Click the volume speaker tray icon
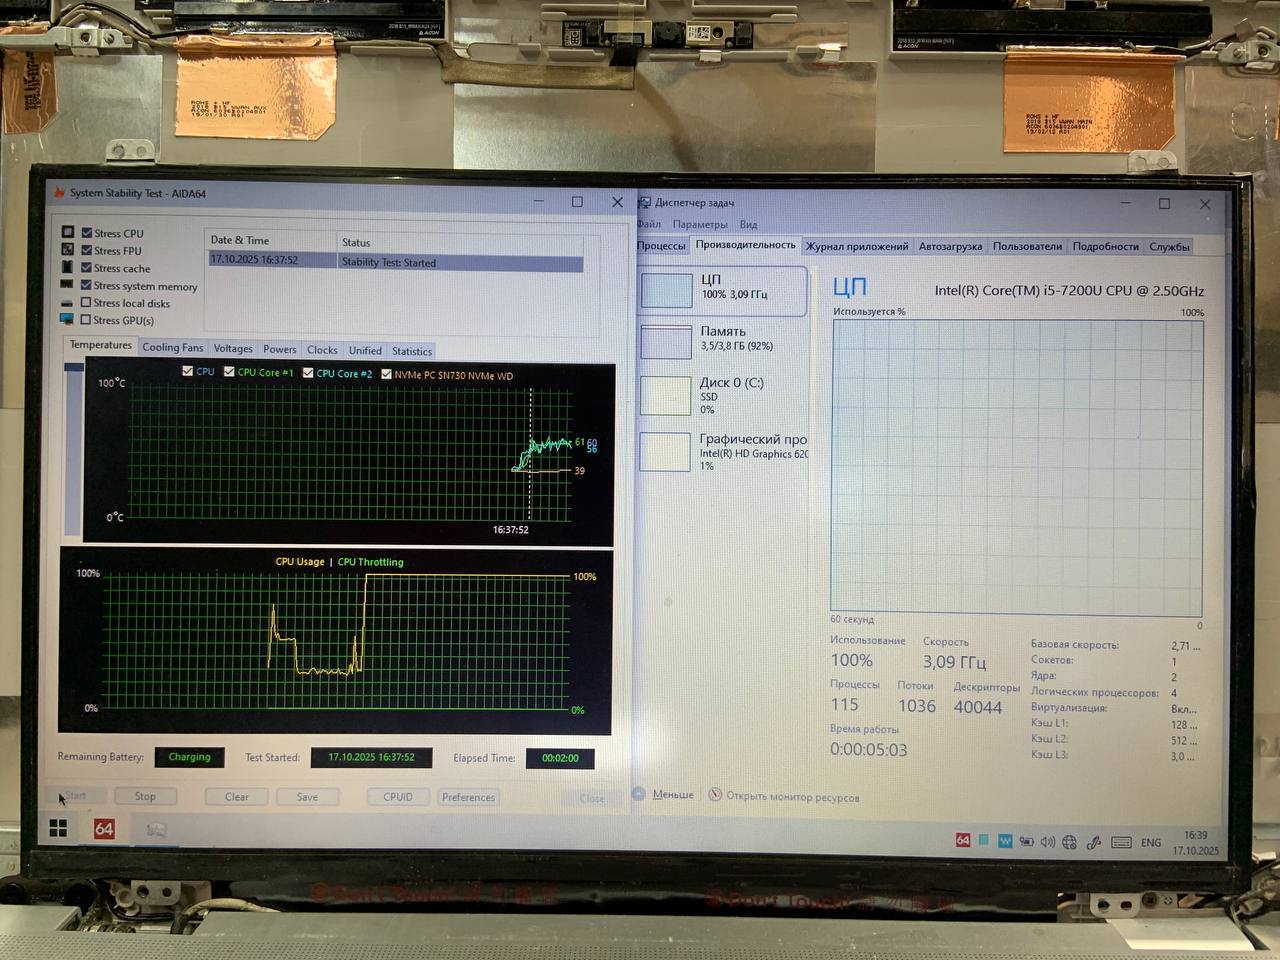The height and width of the screenshot is (960, 1280). [1047, 841]
